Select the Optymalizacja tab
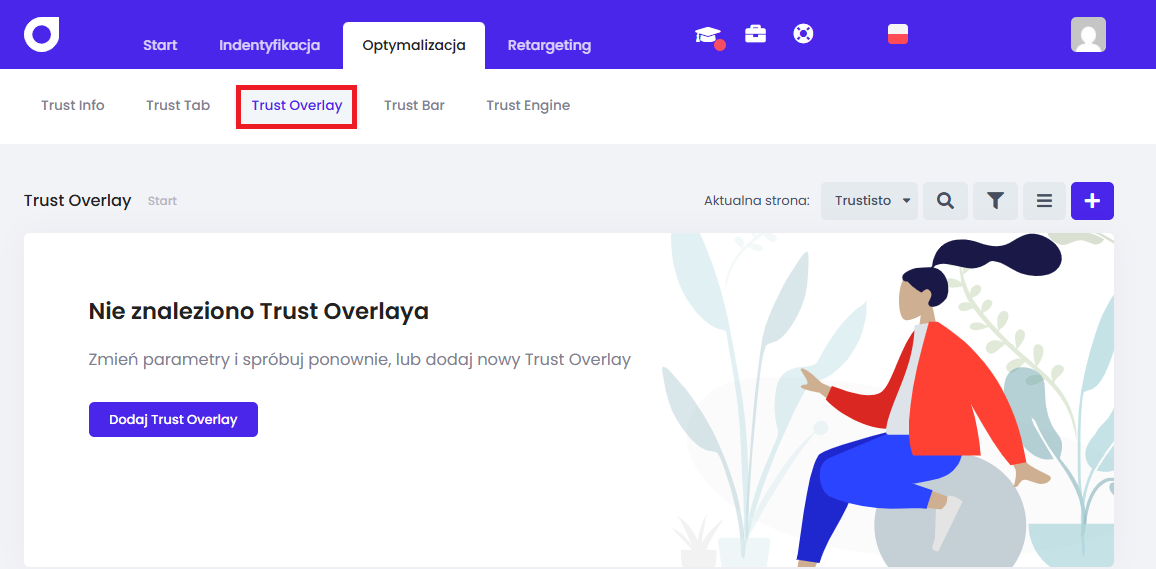The image size is (1156, 569). tap(414, 46)
